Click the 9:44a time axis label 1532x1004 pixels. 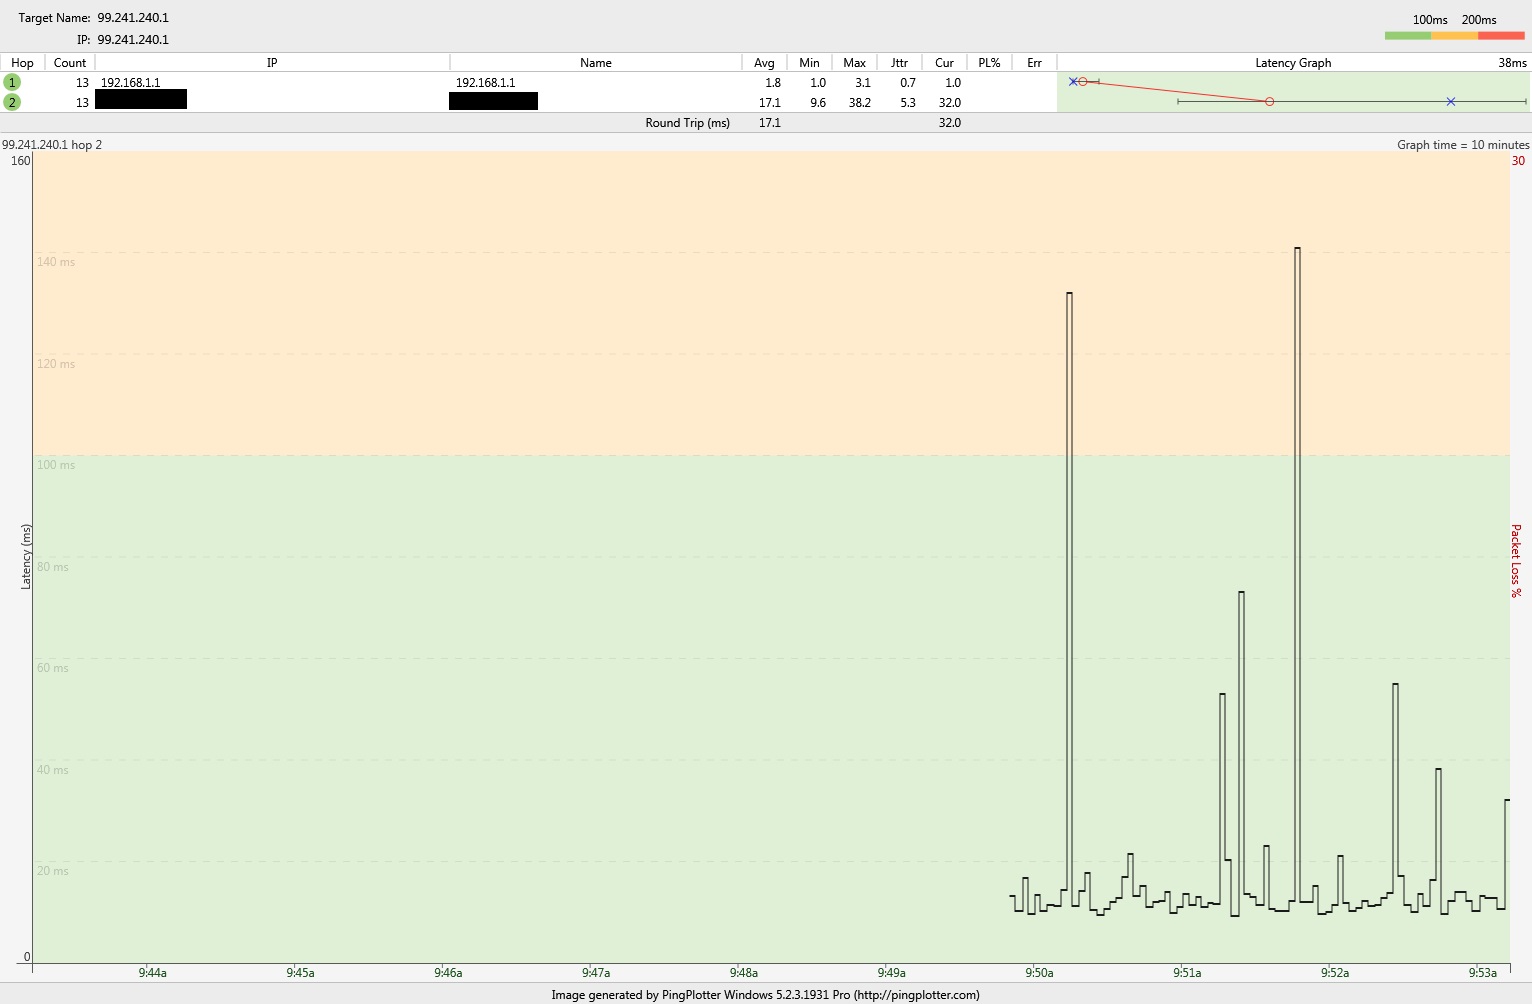pyautogui.click(x=152, y=973)
